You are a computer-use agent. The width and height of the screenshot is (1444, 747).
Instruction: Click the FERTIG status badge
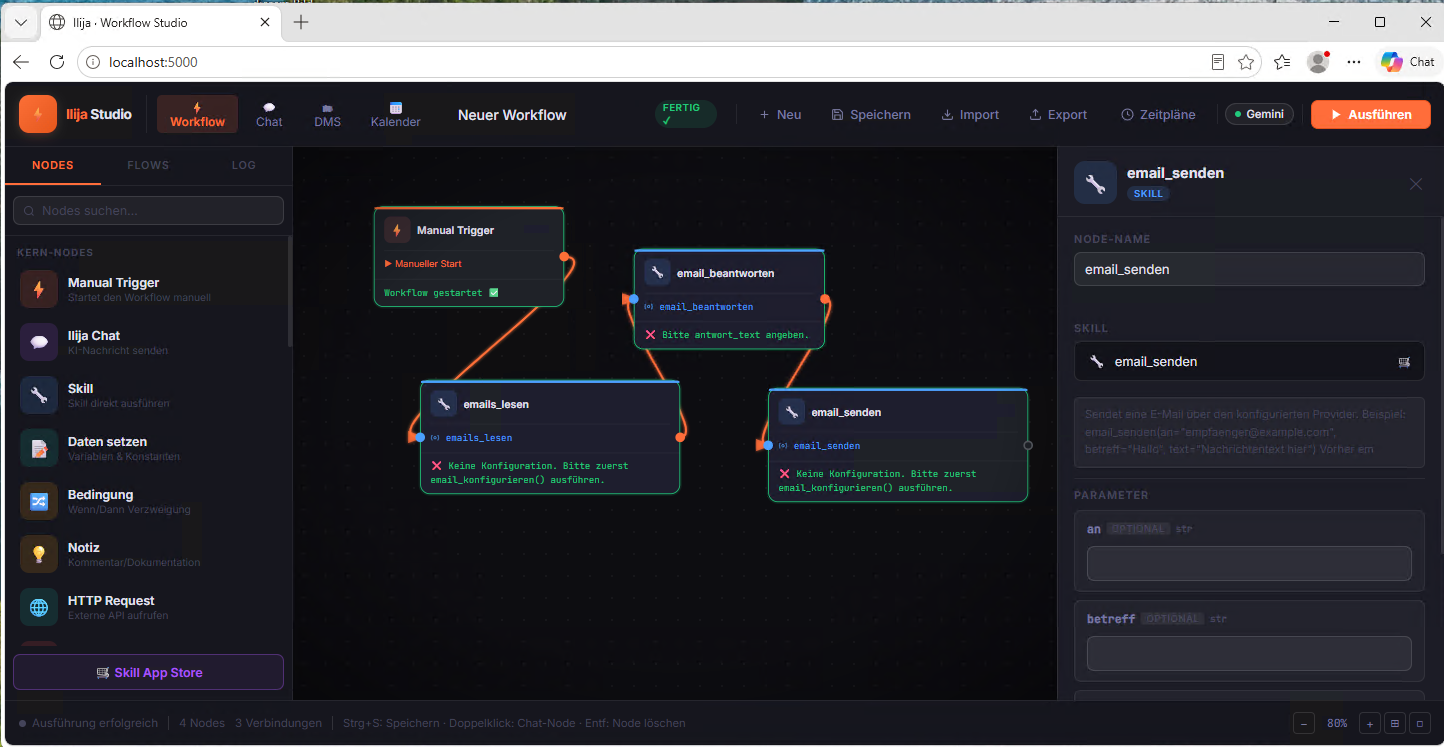(x=686, y=114)
